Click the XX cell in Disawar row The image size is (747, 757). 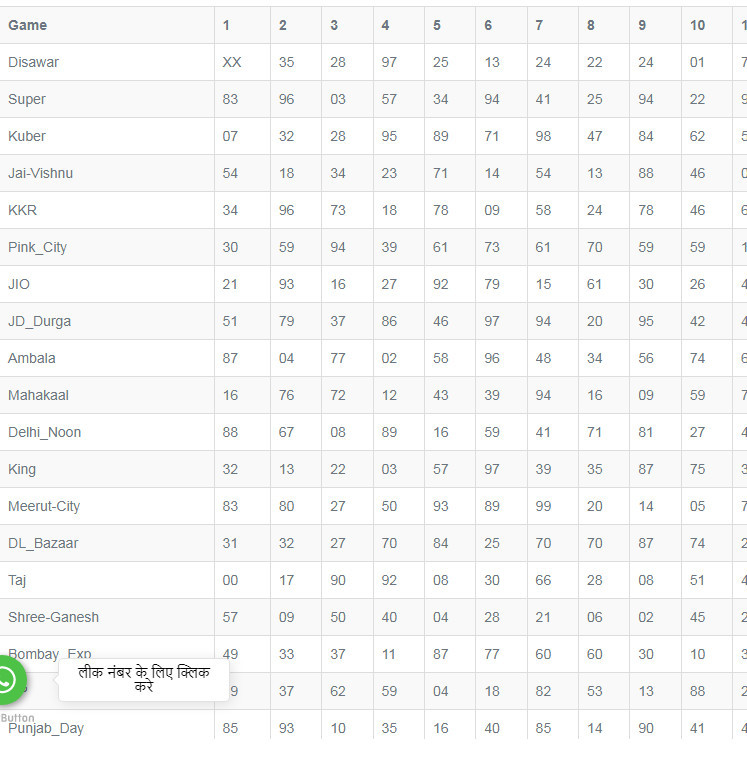coord(232,62)
